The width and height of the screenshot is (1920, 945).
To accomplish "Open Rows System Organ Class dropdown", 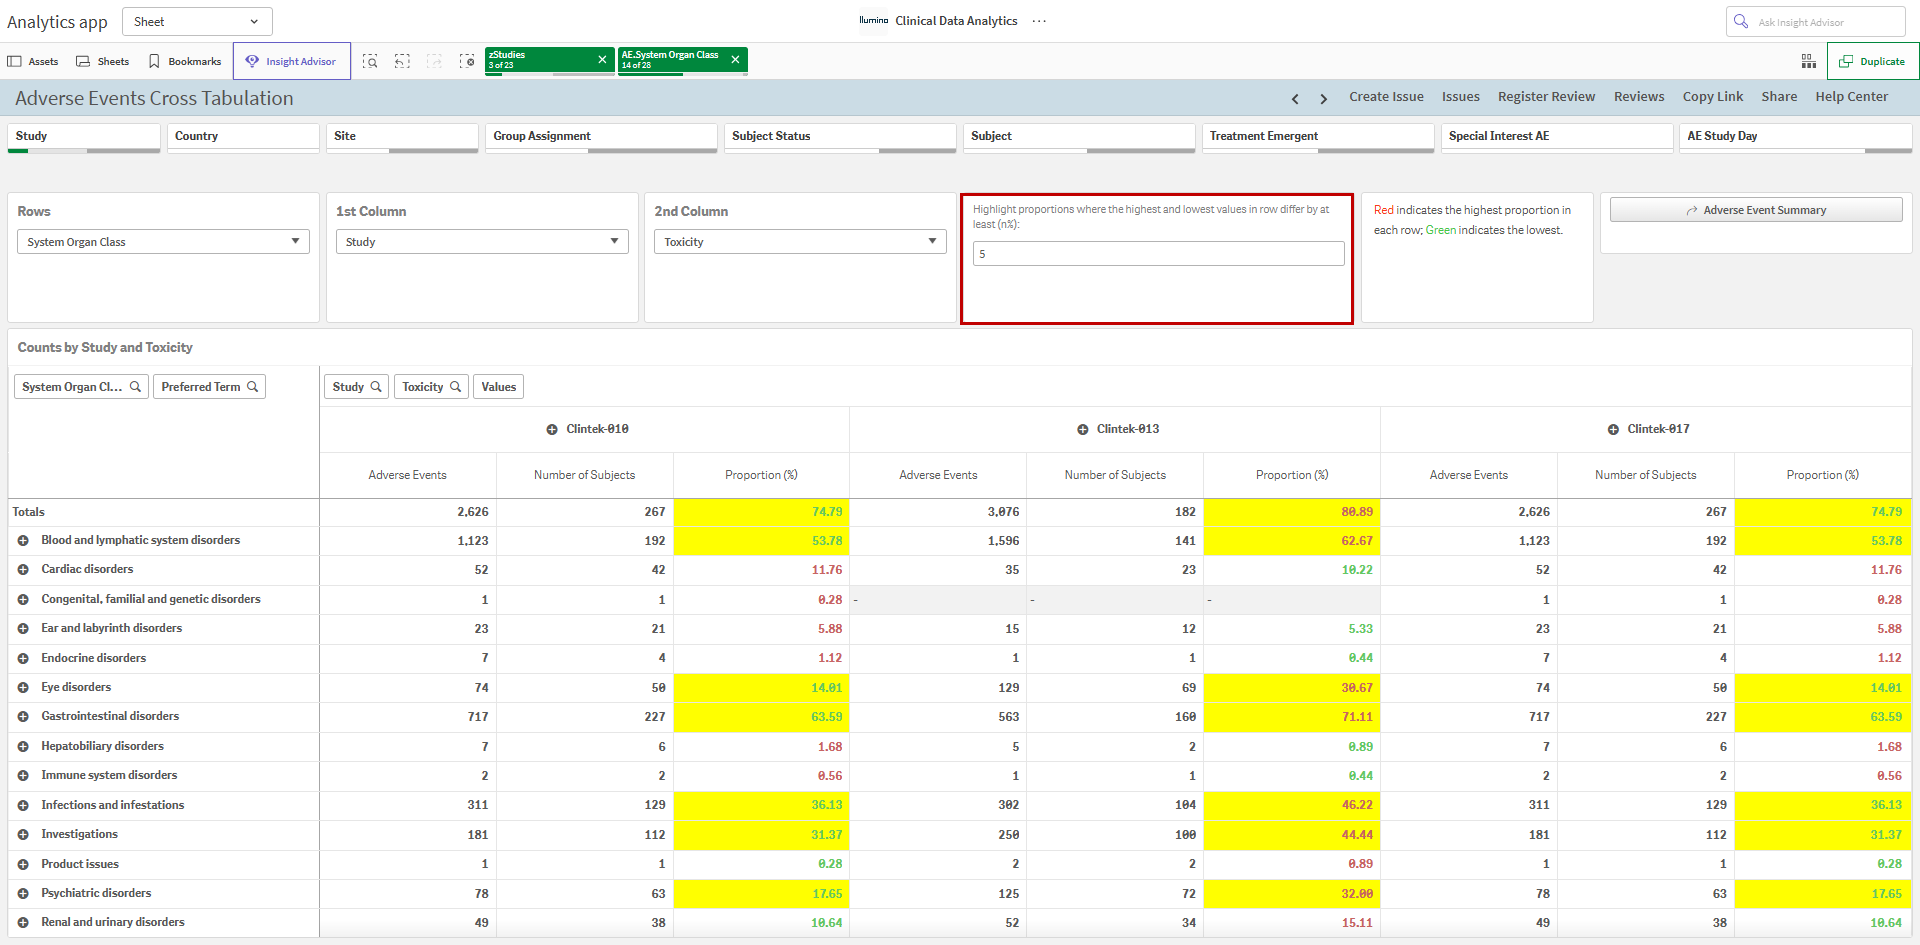I will 163,242.
